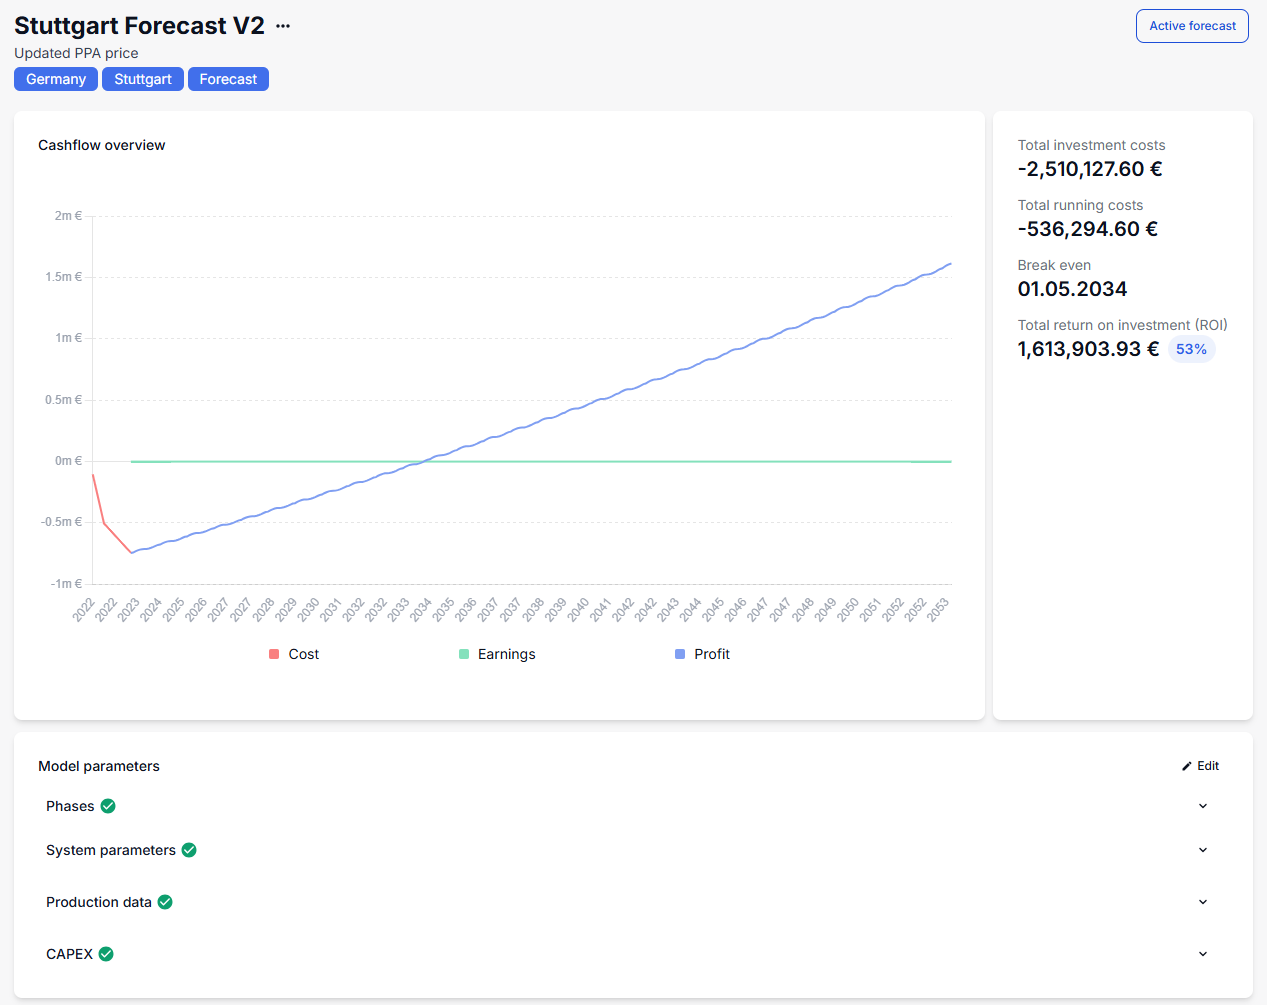Click green checkmark next to System parameters
The height and width of the screenshot is (1005, 1267).
[x=189, y=850]
